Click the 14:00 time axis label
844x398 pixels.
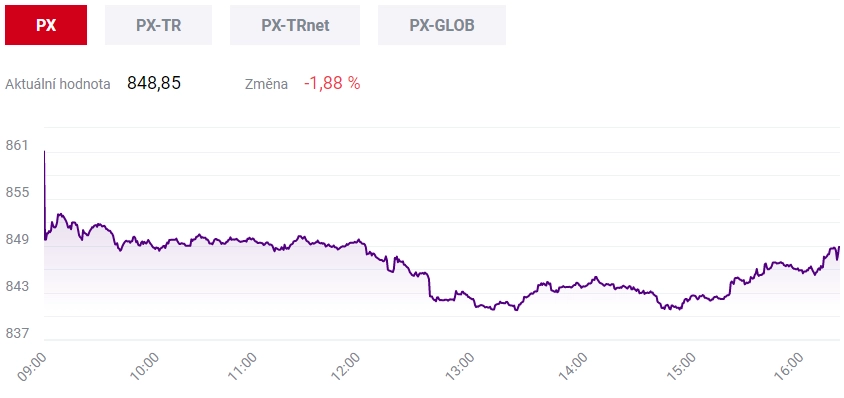point(572,367)
